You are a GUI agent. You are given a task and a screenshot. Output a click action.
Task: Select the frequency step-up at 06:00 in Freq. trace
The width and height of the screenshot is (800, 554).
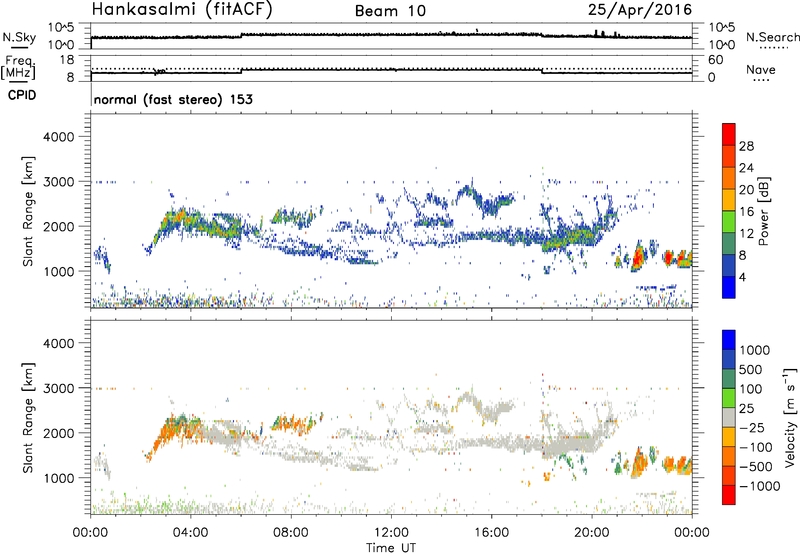241,71
